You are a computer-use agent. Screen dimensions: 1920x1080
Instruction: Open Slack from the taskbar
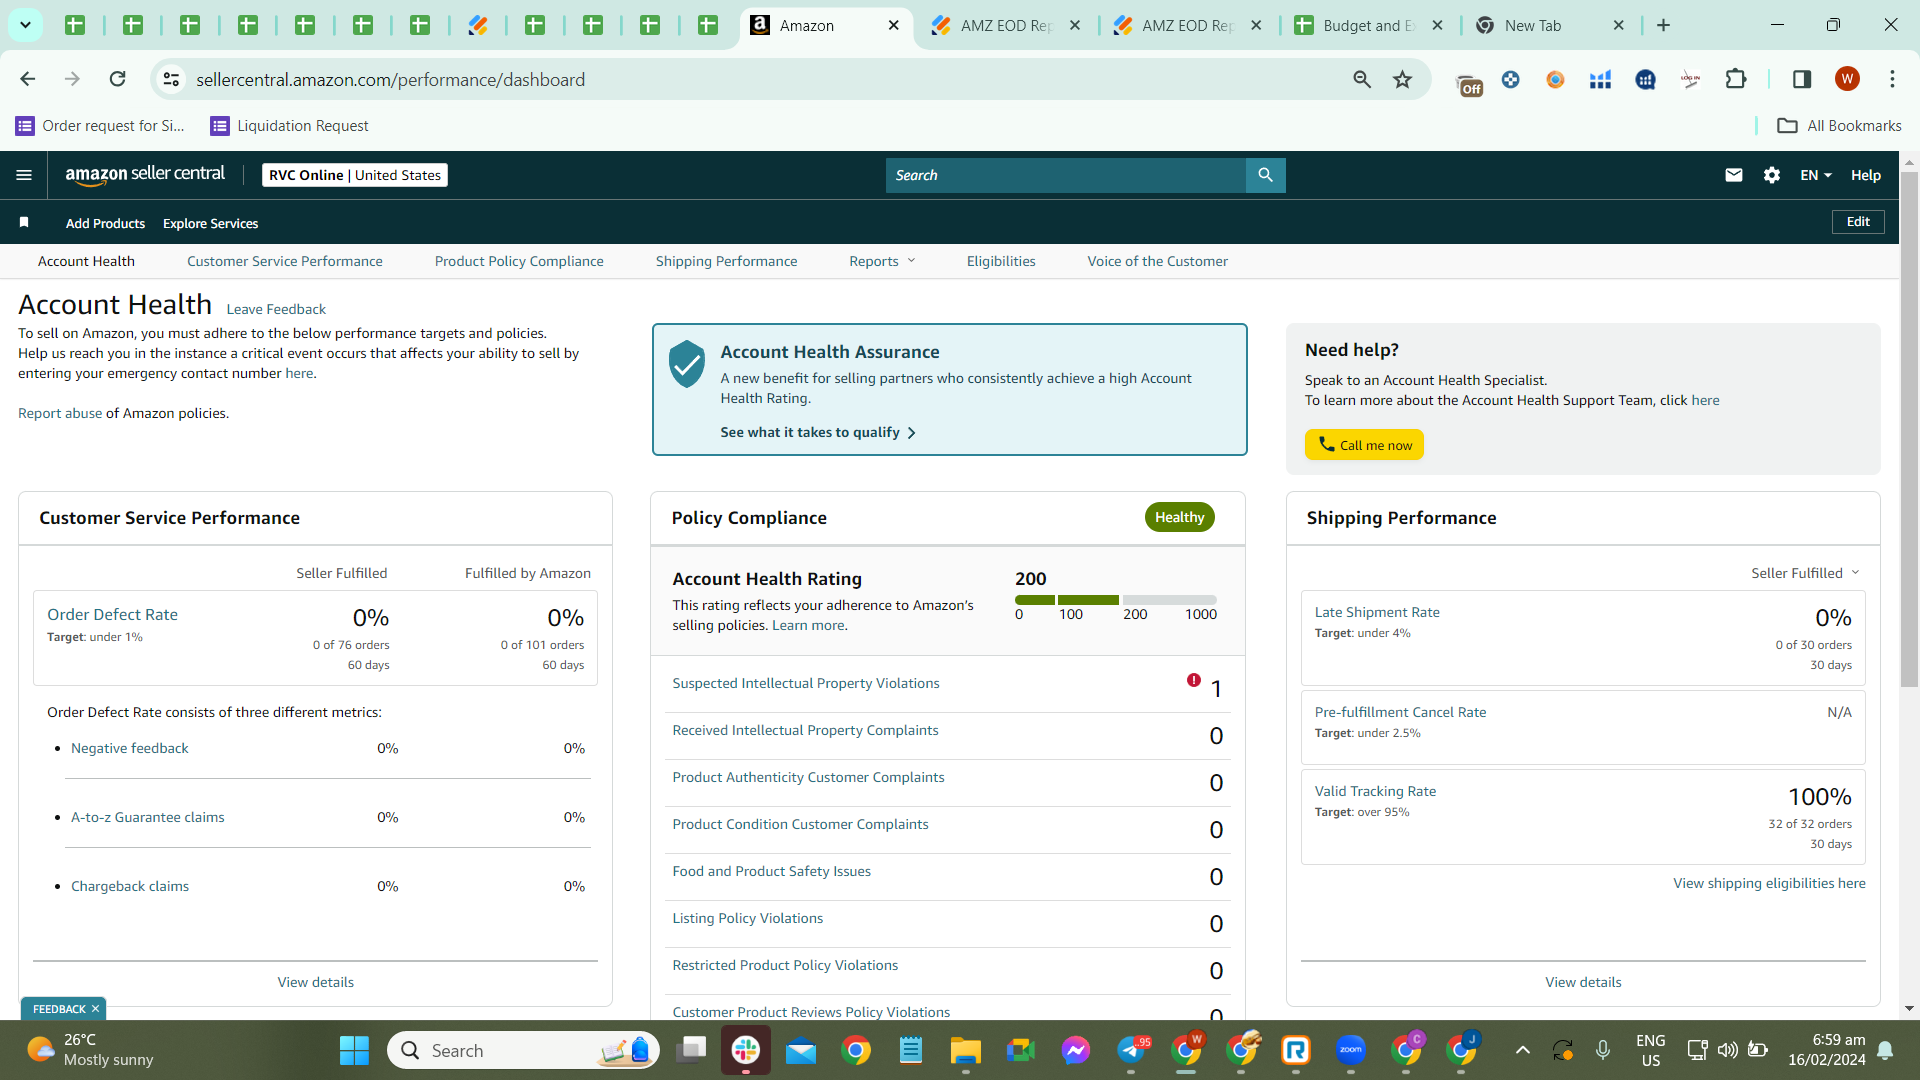(746, 1050)
